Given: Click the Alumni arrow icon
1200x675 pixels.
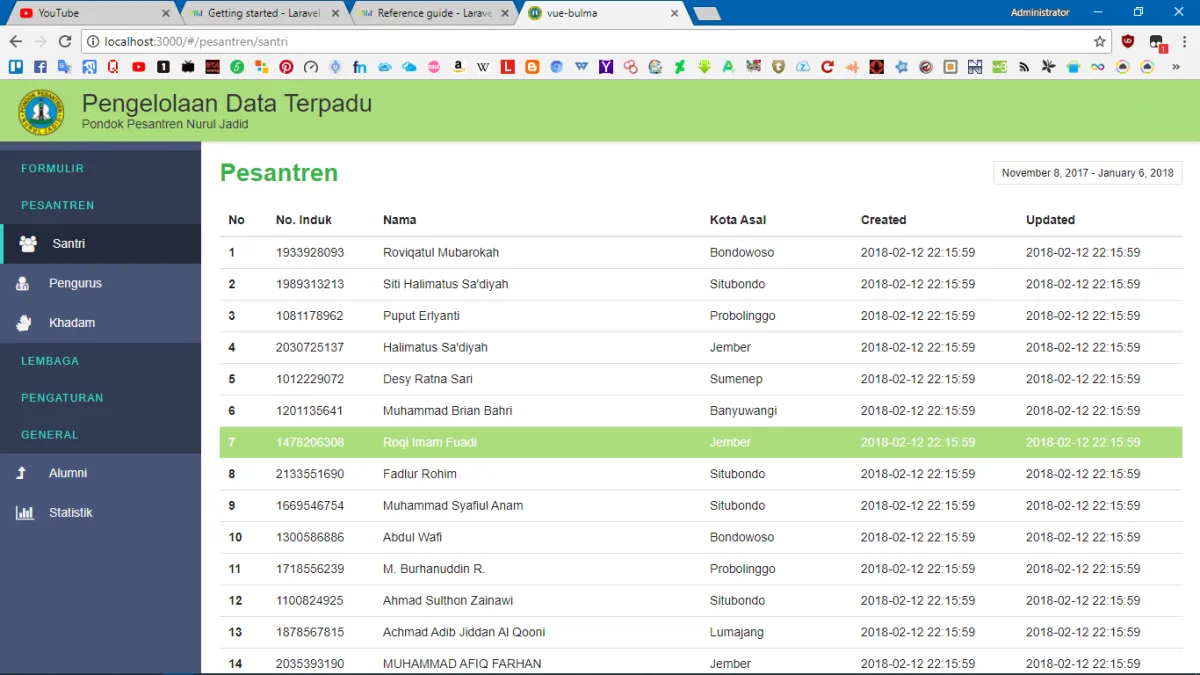Looking at the screenshot, I should (x=21, y=473).
